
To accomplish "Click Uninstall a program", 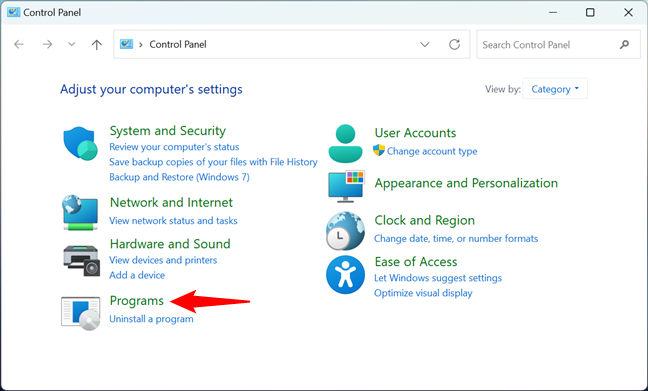I will (x=151, y=319).
